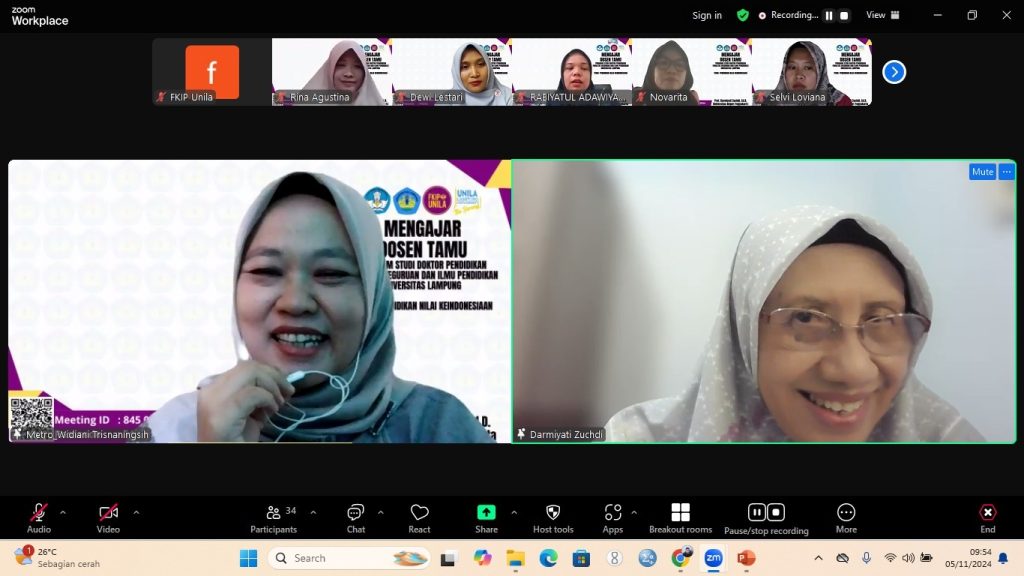1024x576 pixels.
Task: Expand the video options arrow beside Video
Action: coord(136,512)
